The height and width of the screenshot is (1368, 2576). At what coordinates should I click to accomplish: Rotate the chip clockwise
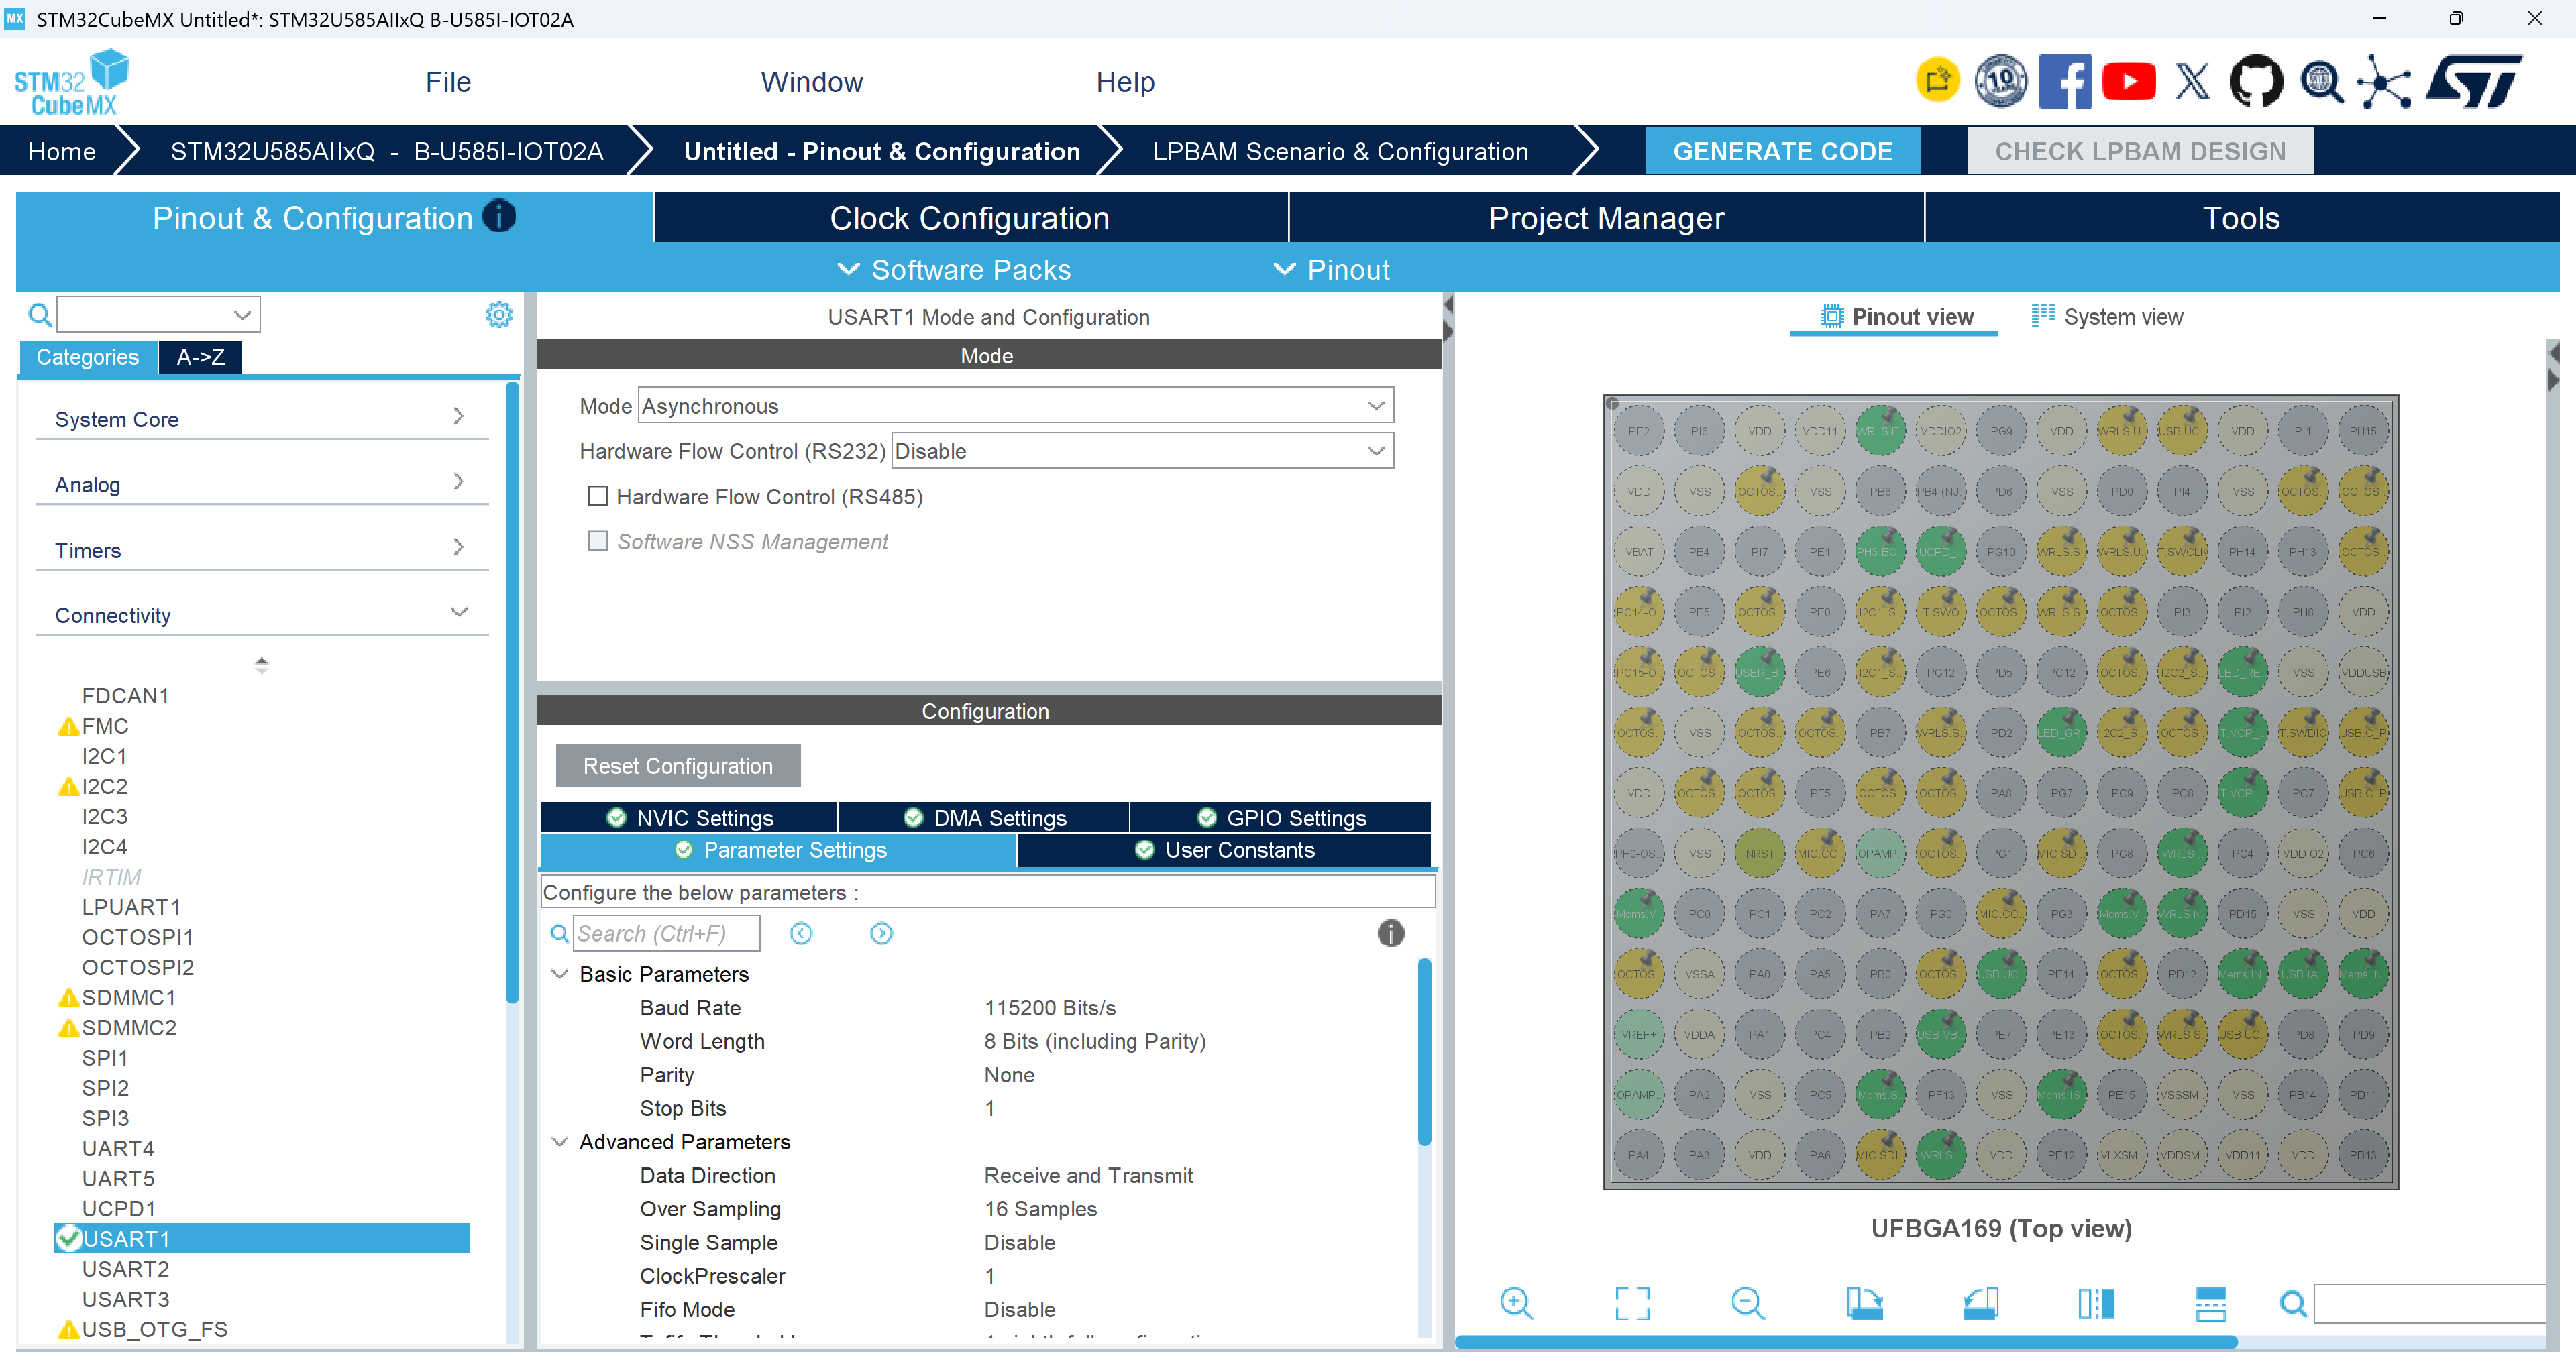[1864, 1303]
